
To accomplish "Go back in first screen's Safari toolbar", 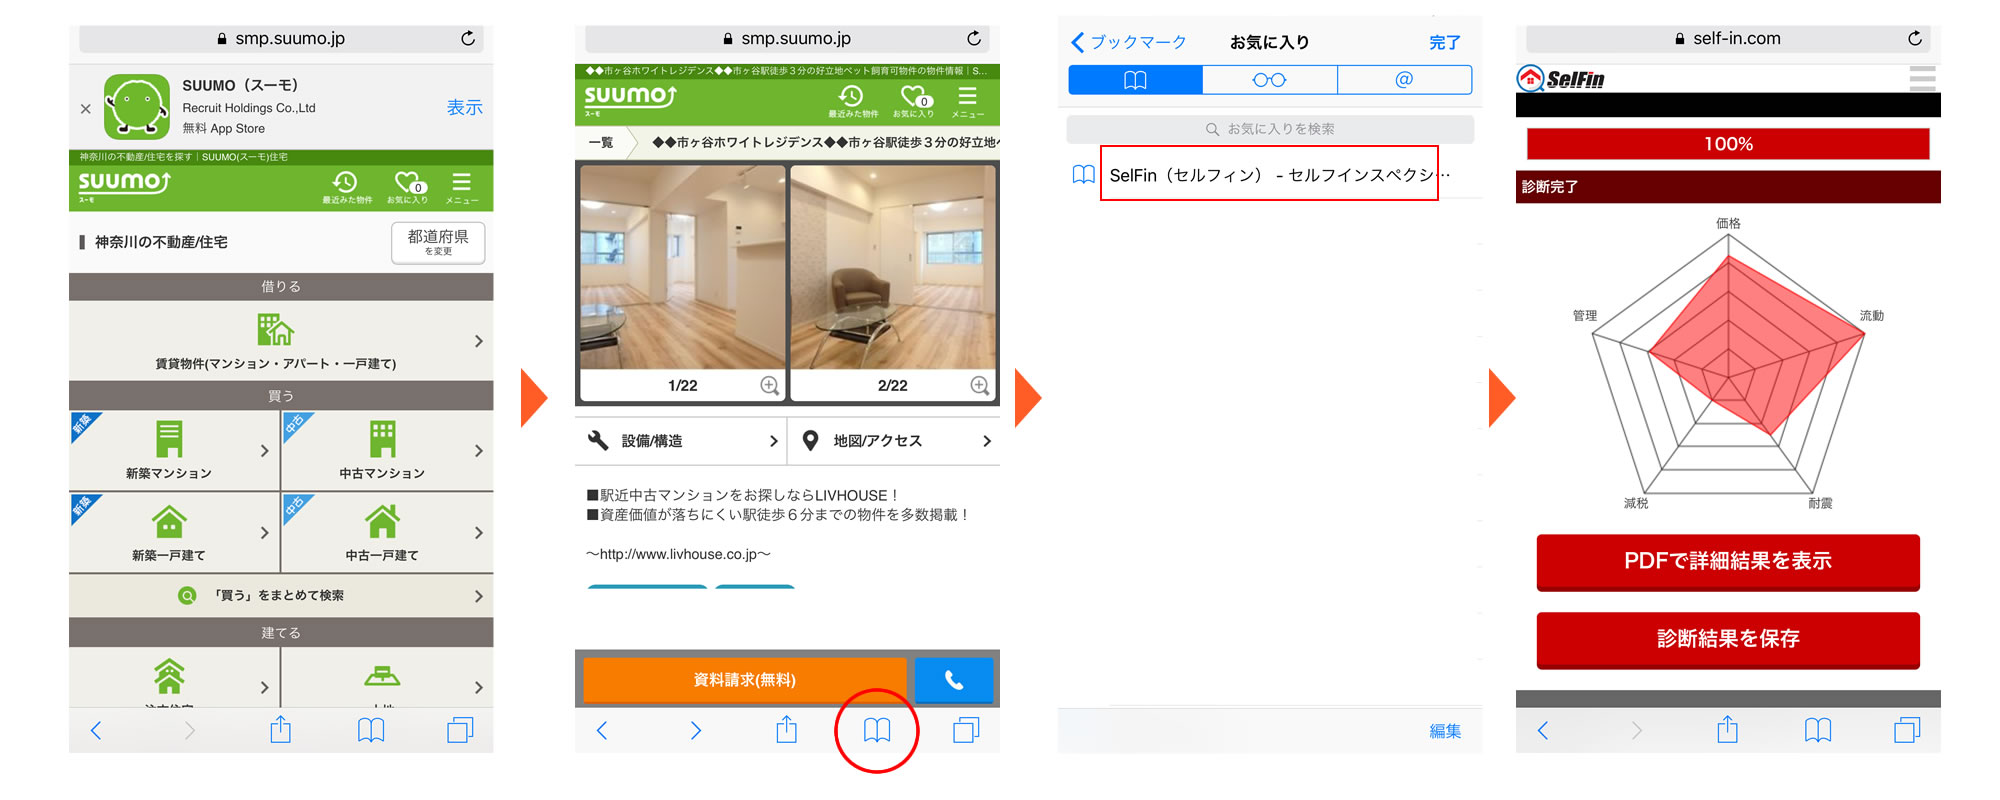I will tap(96, 731).
